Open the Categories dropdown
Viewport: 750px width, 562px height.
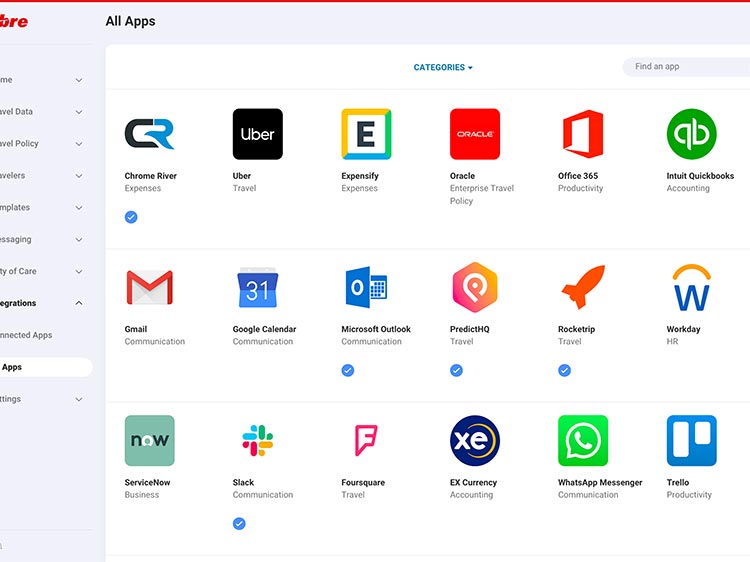[443, 68]
